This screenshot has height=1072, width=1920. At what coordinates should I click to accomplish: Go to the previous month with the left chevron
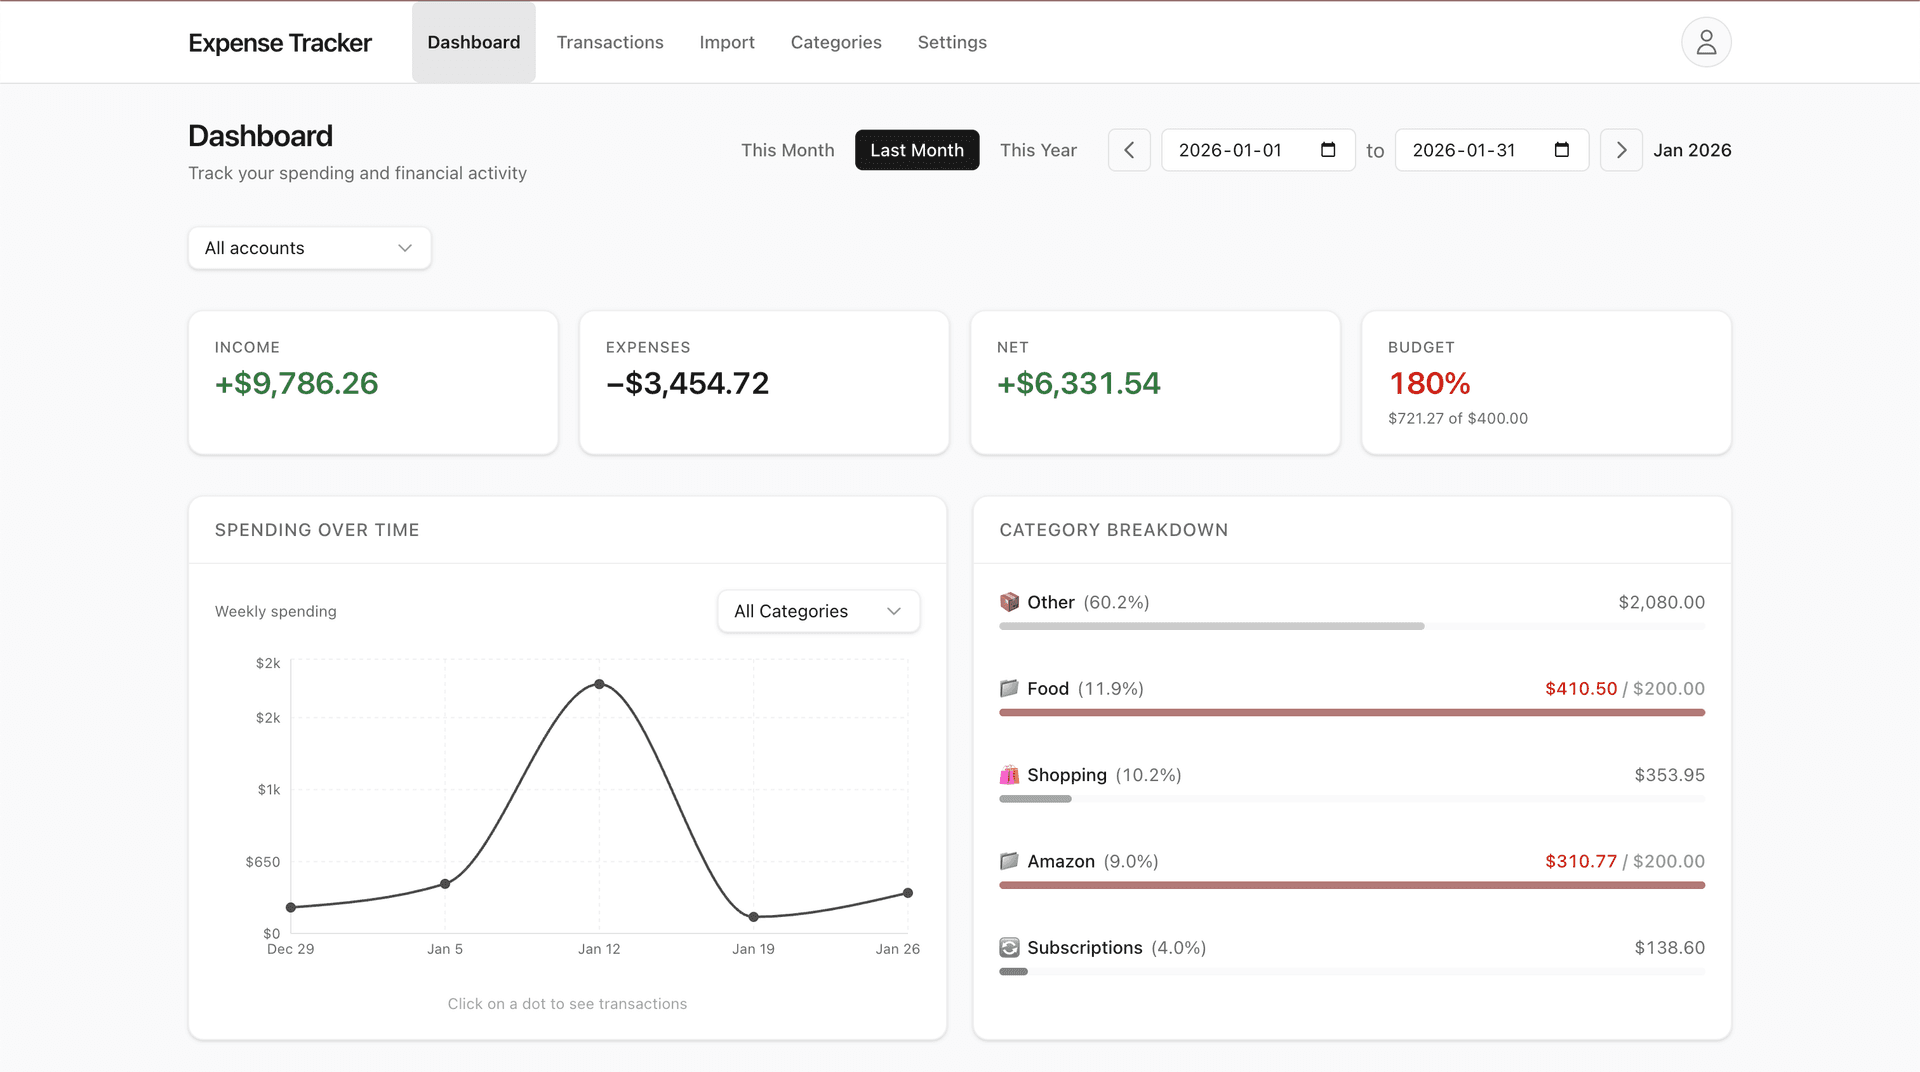(1128, 150)
